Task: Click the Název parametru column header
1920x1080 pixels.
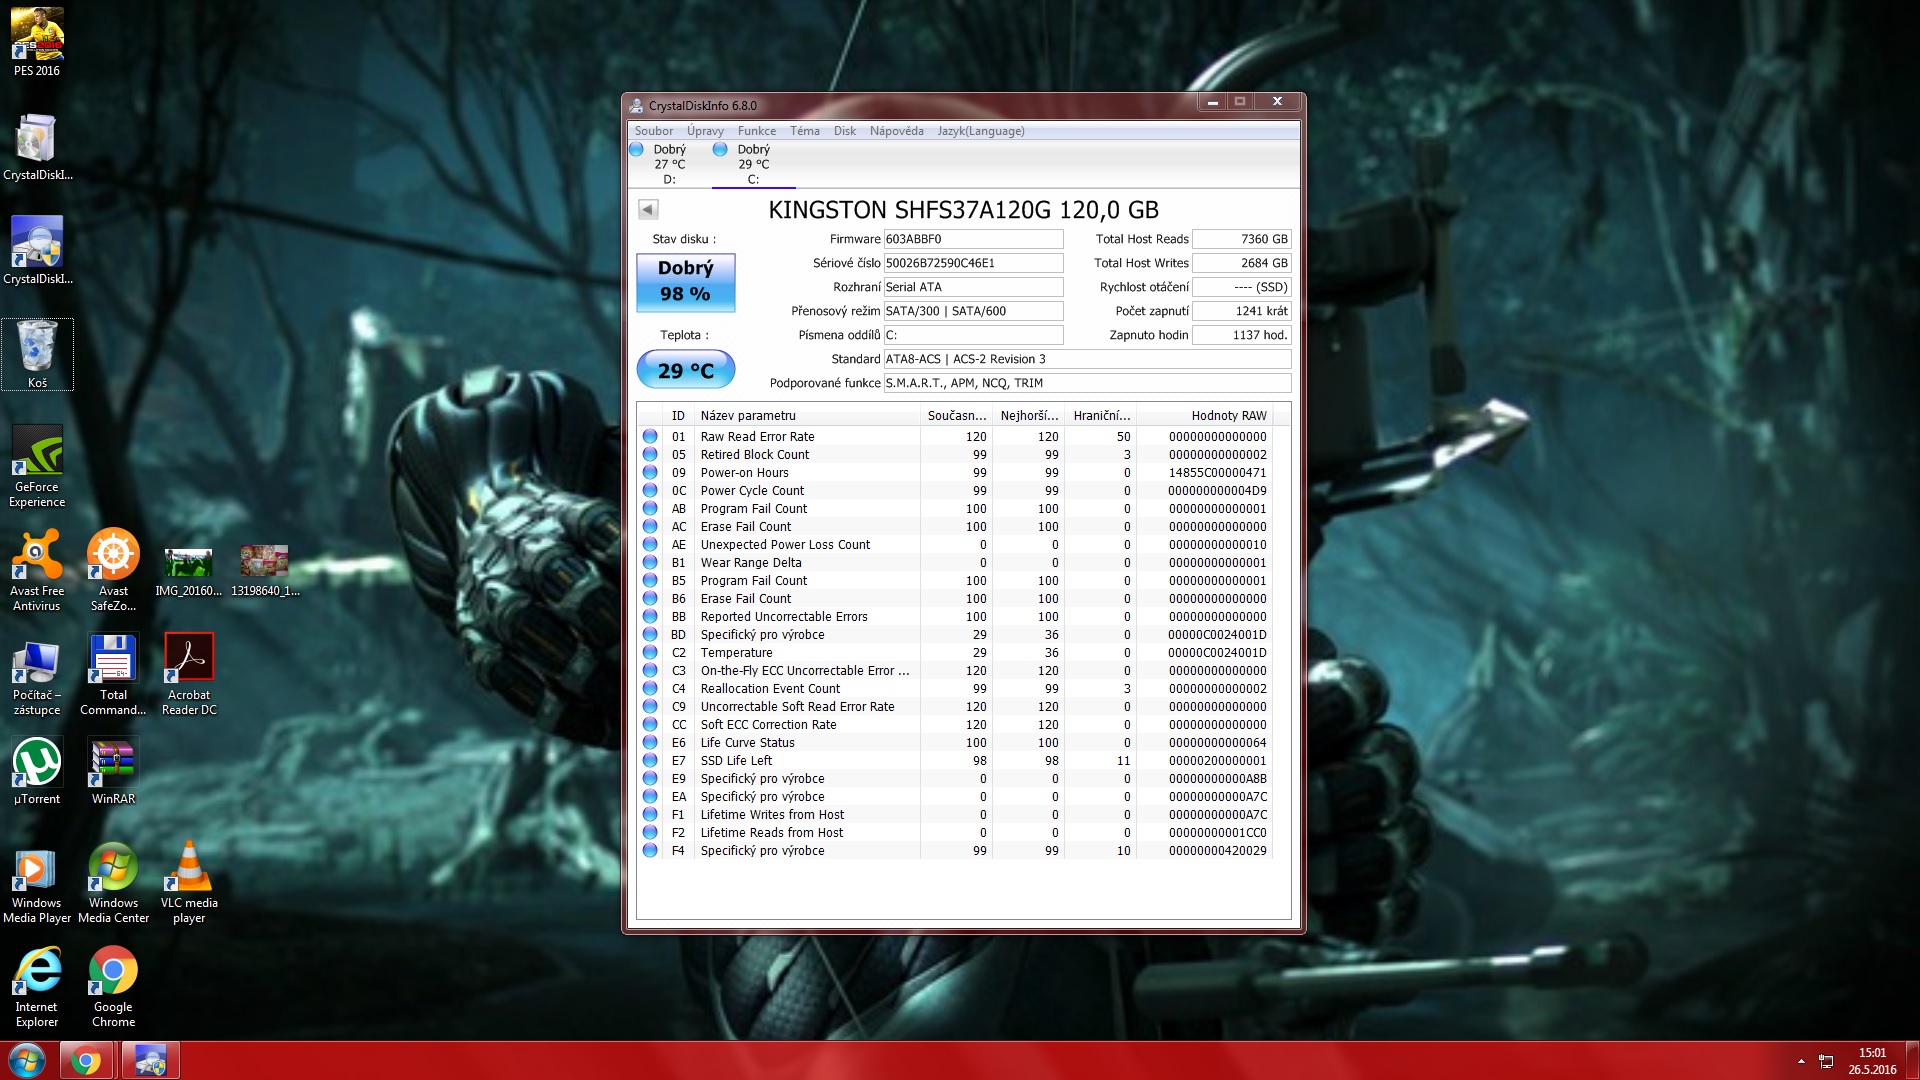Action: coord(807,416)
